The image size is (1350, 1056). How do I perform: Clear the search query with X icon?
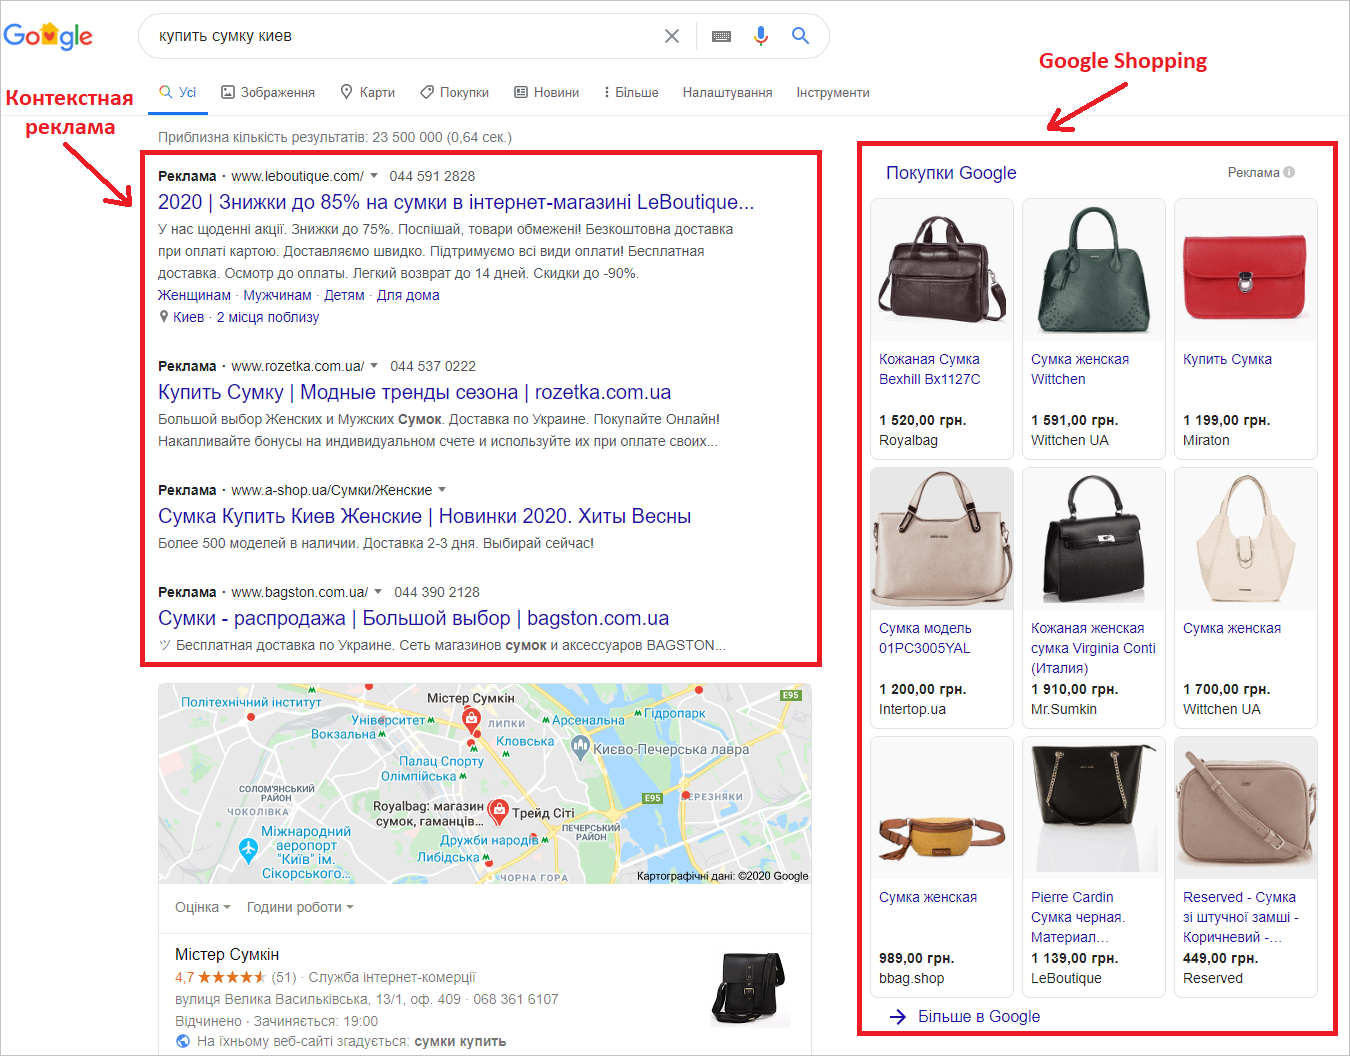click(672, 36)
